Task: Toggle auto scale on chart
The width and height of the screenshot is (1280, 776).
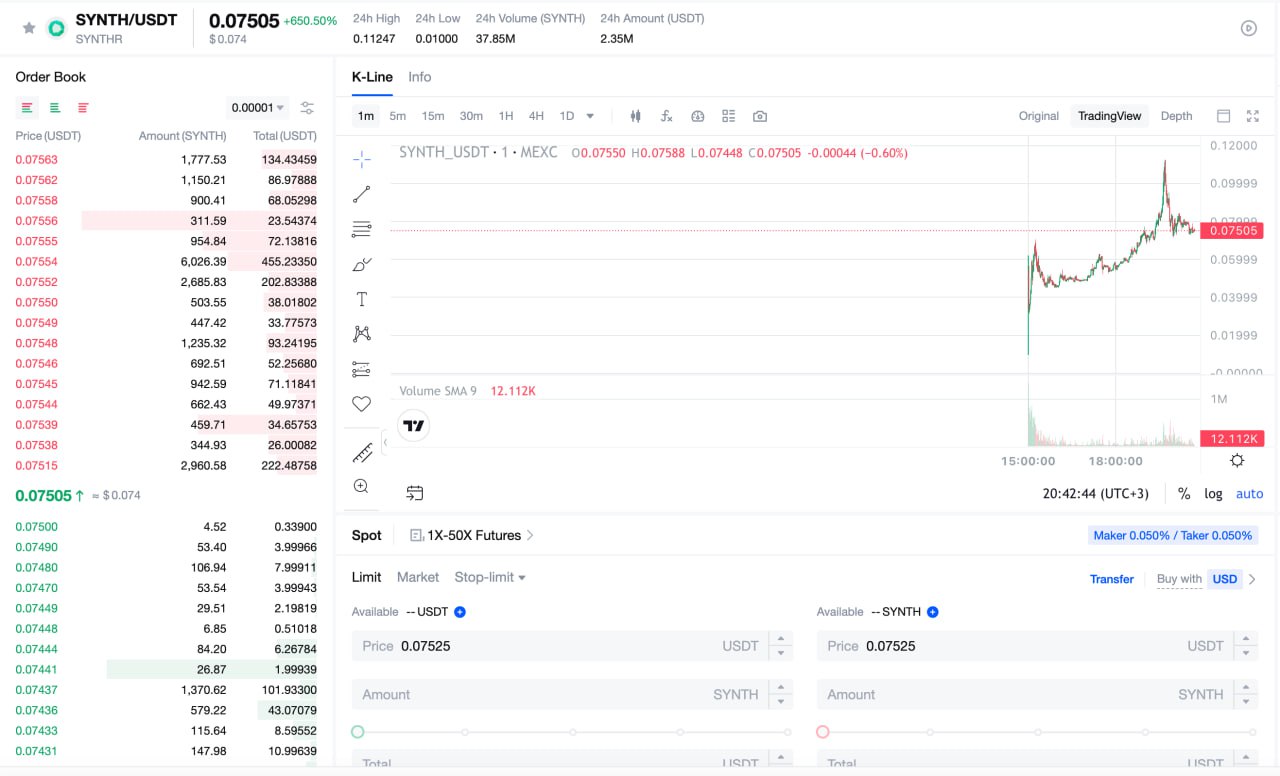Action: (1250, 493)
